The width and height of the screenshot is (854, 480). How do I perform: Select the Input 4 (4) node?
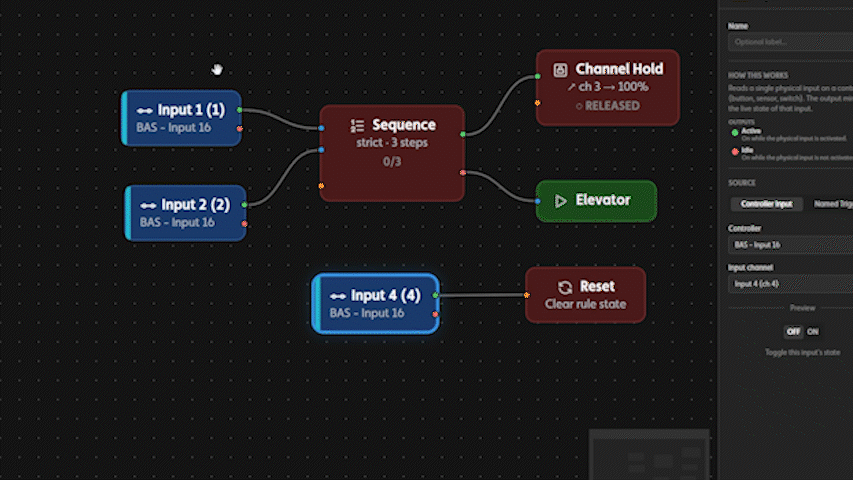(375, 303)
